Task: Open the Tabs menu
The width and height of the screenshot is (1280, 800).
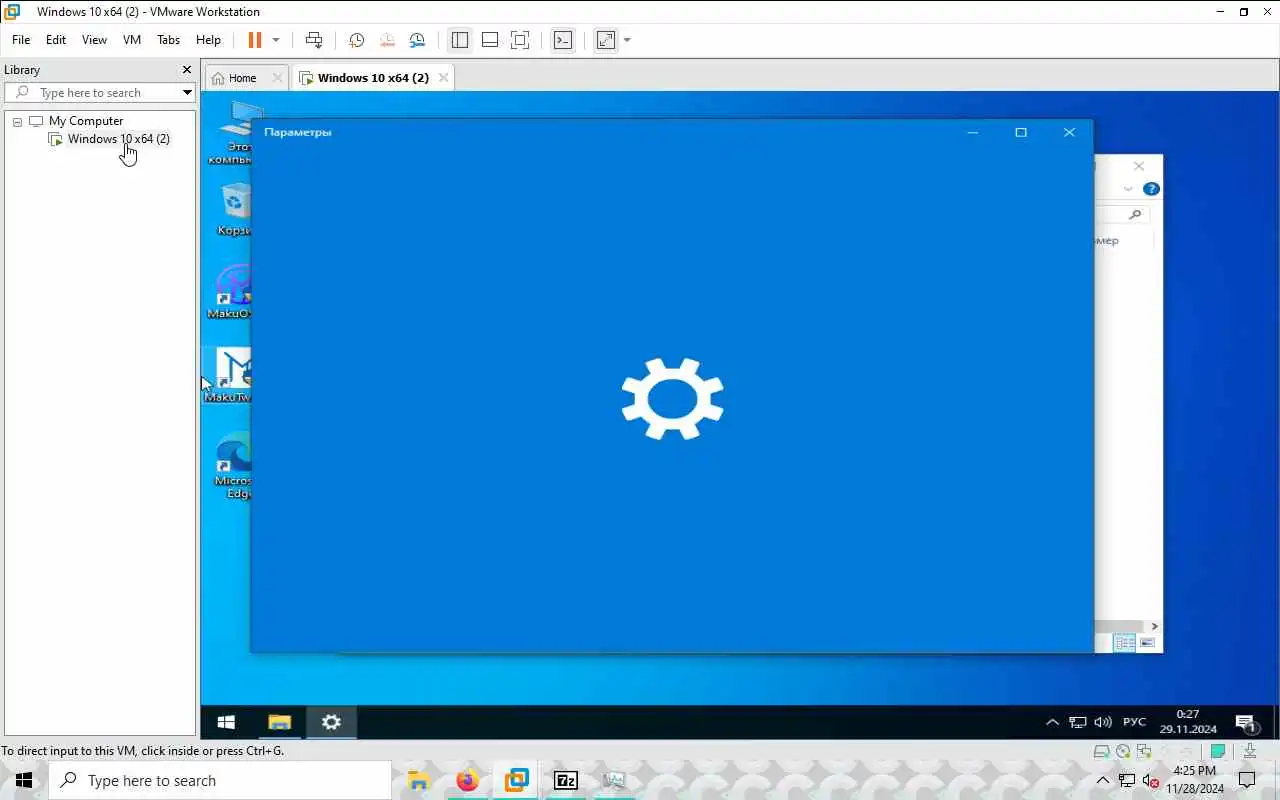Action: tap(168, 40)
